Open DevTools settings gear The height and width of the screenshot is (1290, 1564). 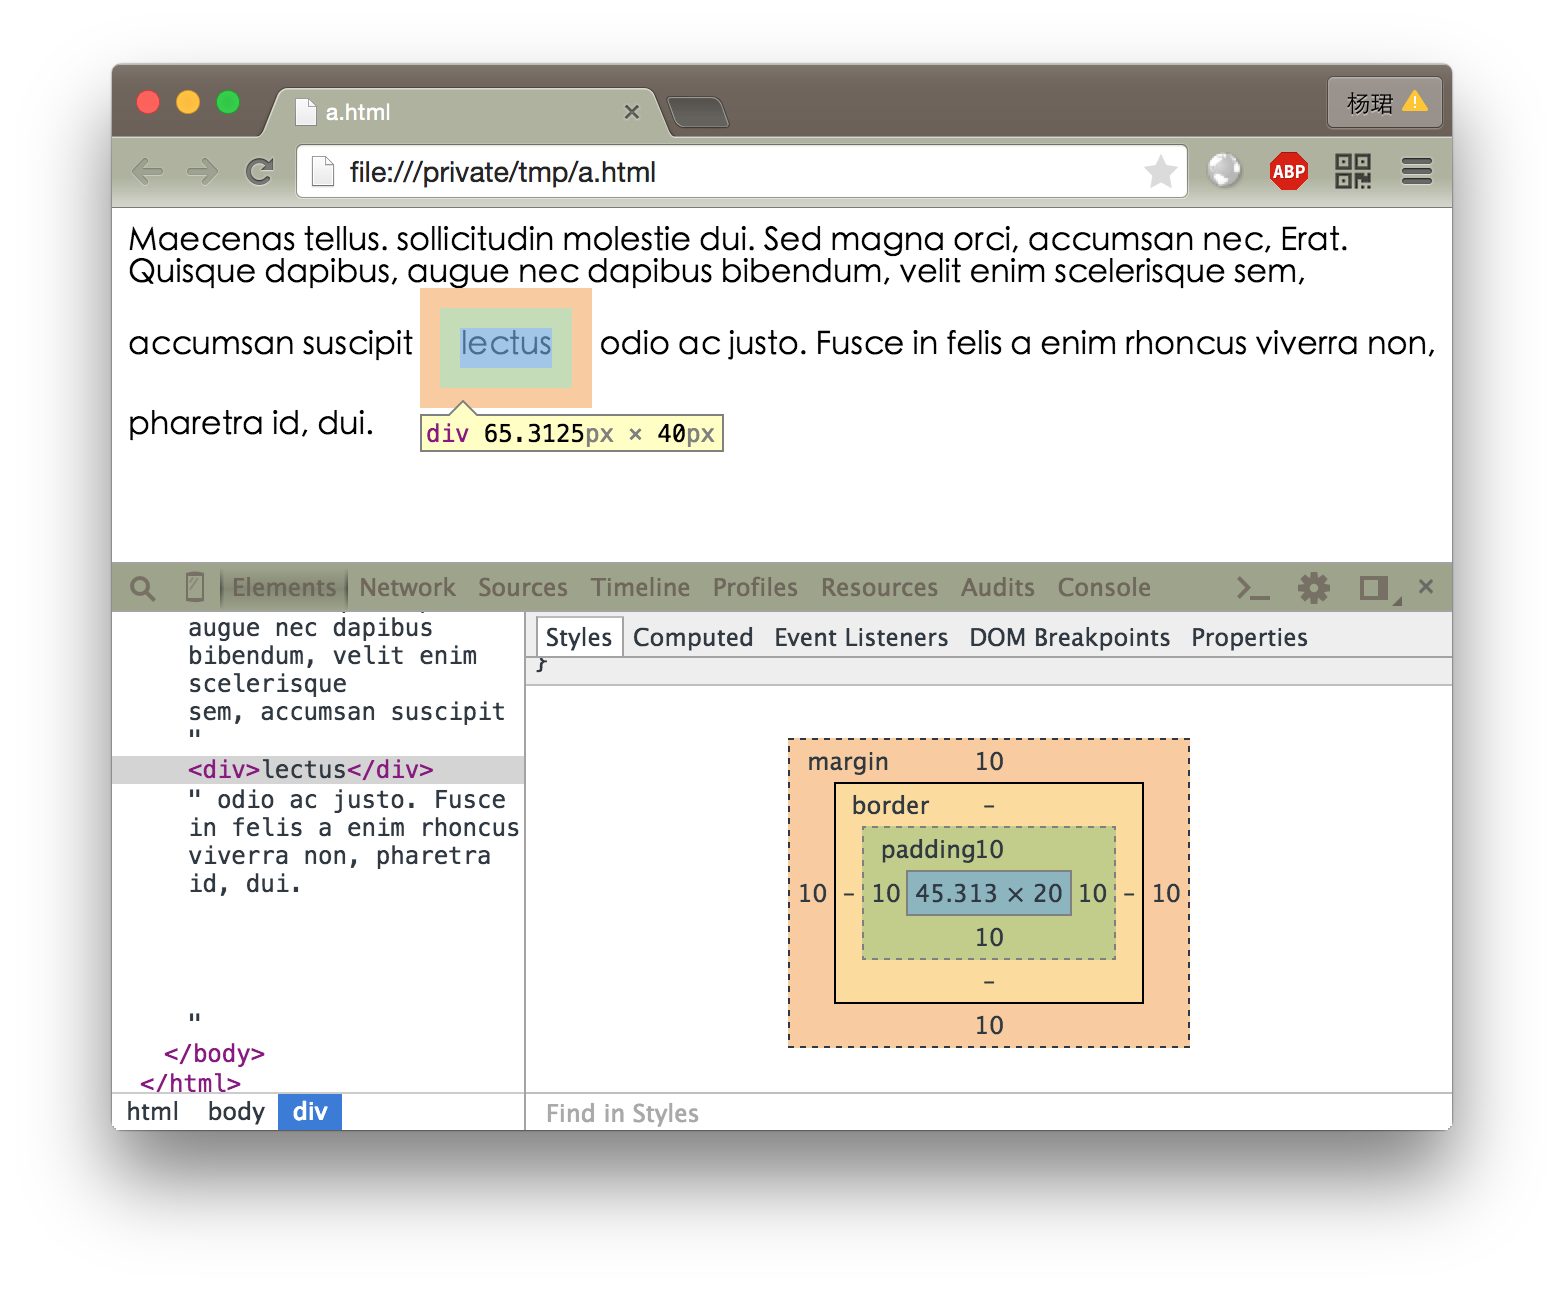[x=1313, y=588]
